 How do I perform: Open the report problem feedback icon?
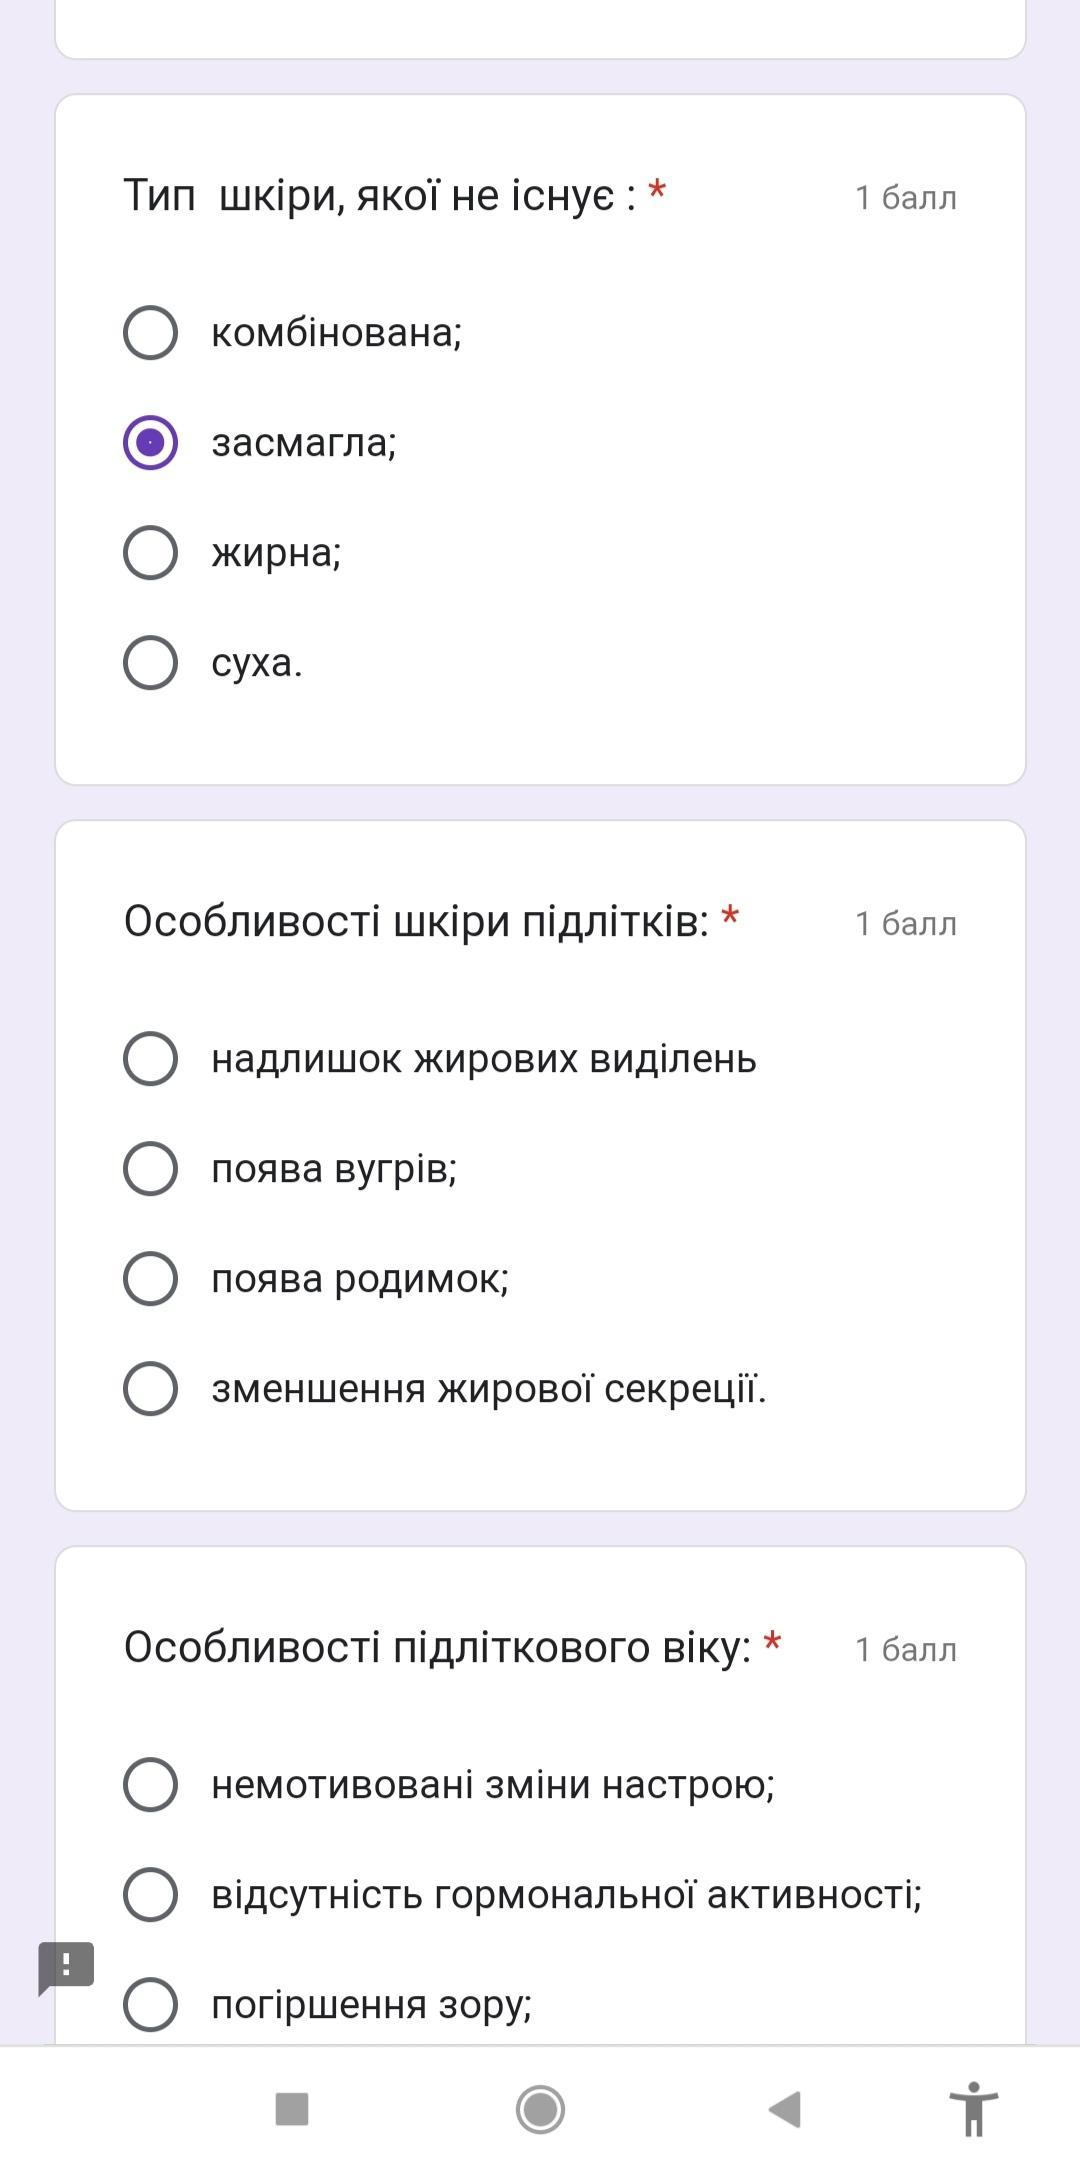point(66,1966)
